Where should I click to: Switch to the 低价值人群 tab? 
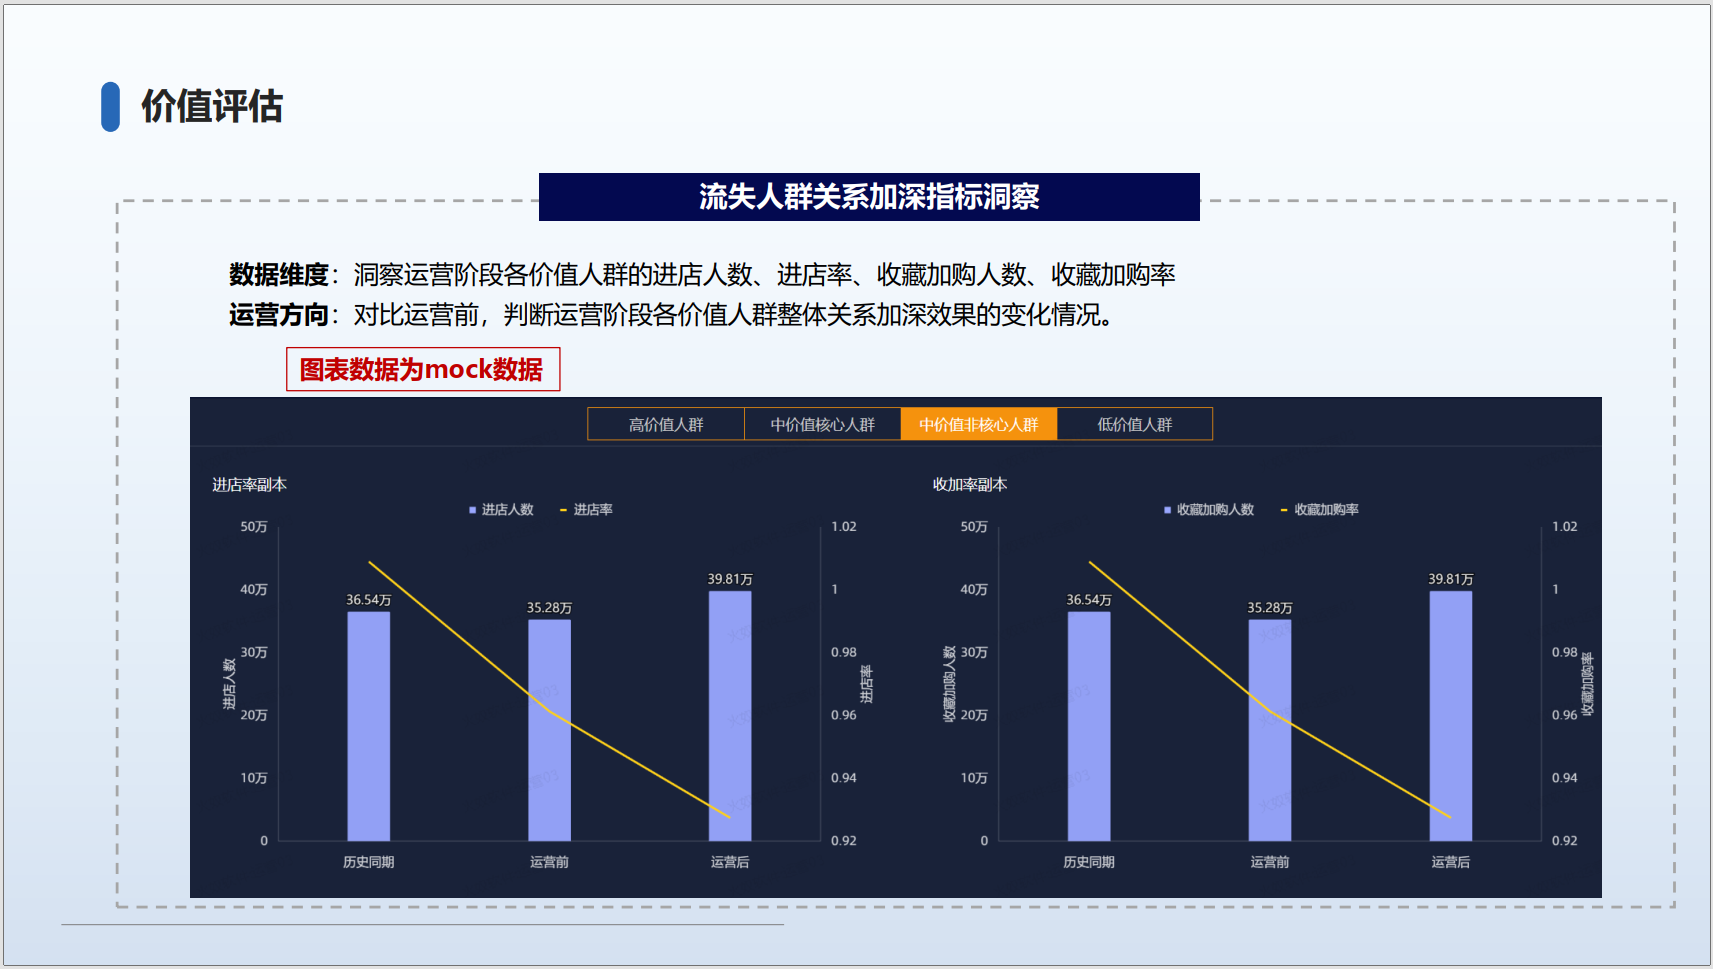(x=1135, y=424)
